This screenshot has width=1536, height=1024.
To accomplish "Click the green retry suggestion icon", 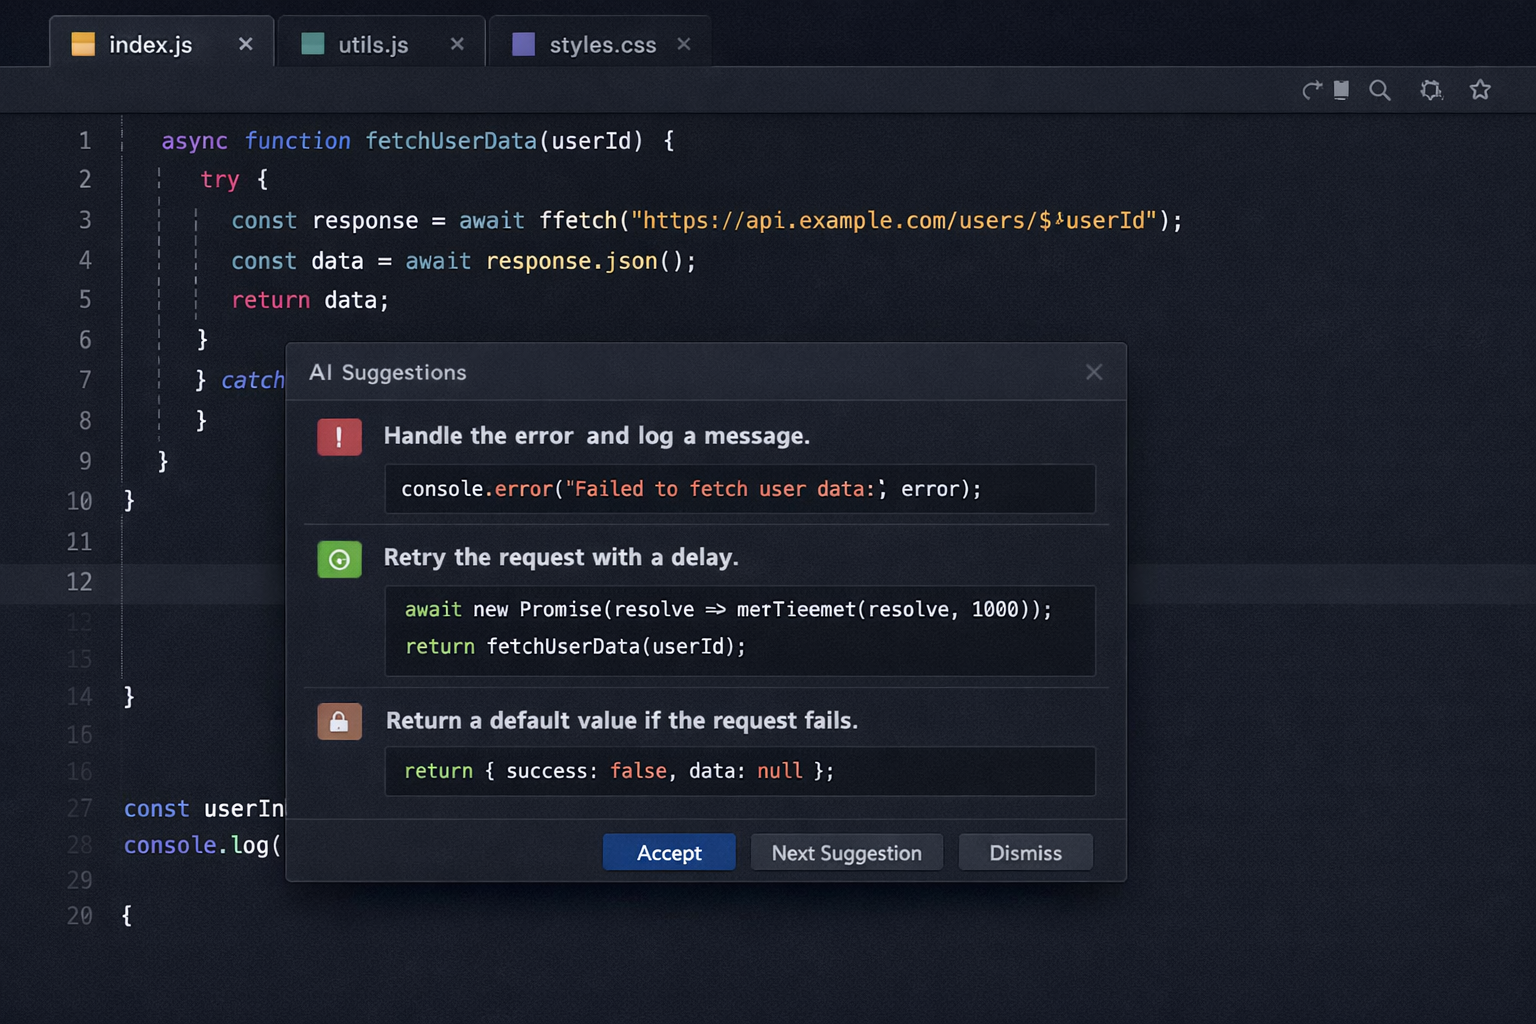I will (x=339, y=559).
